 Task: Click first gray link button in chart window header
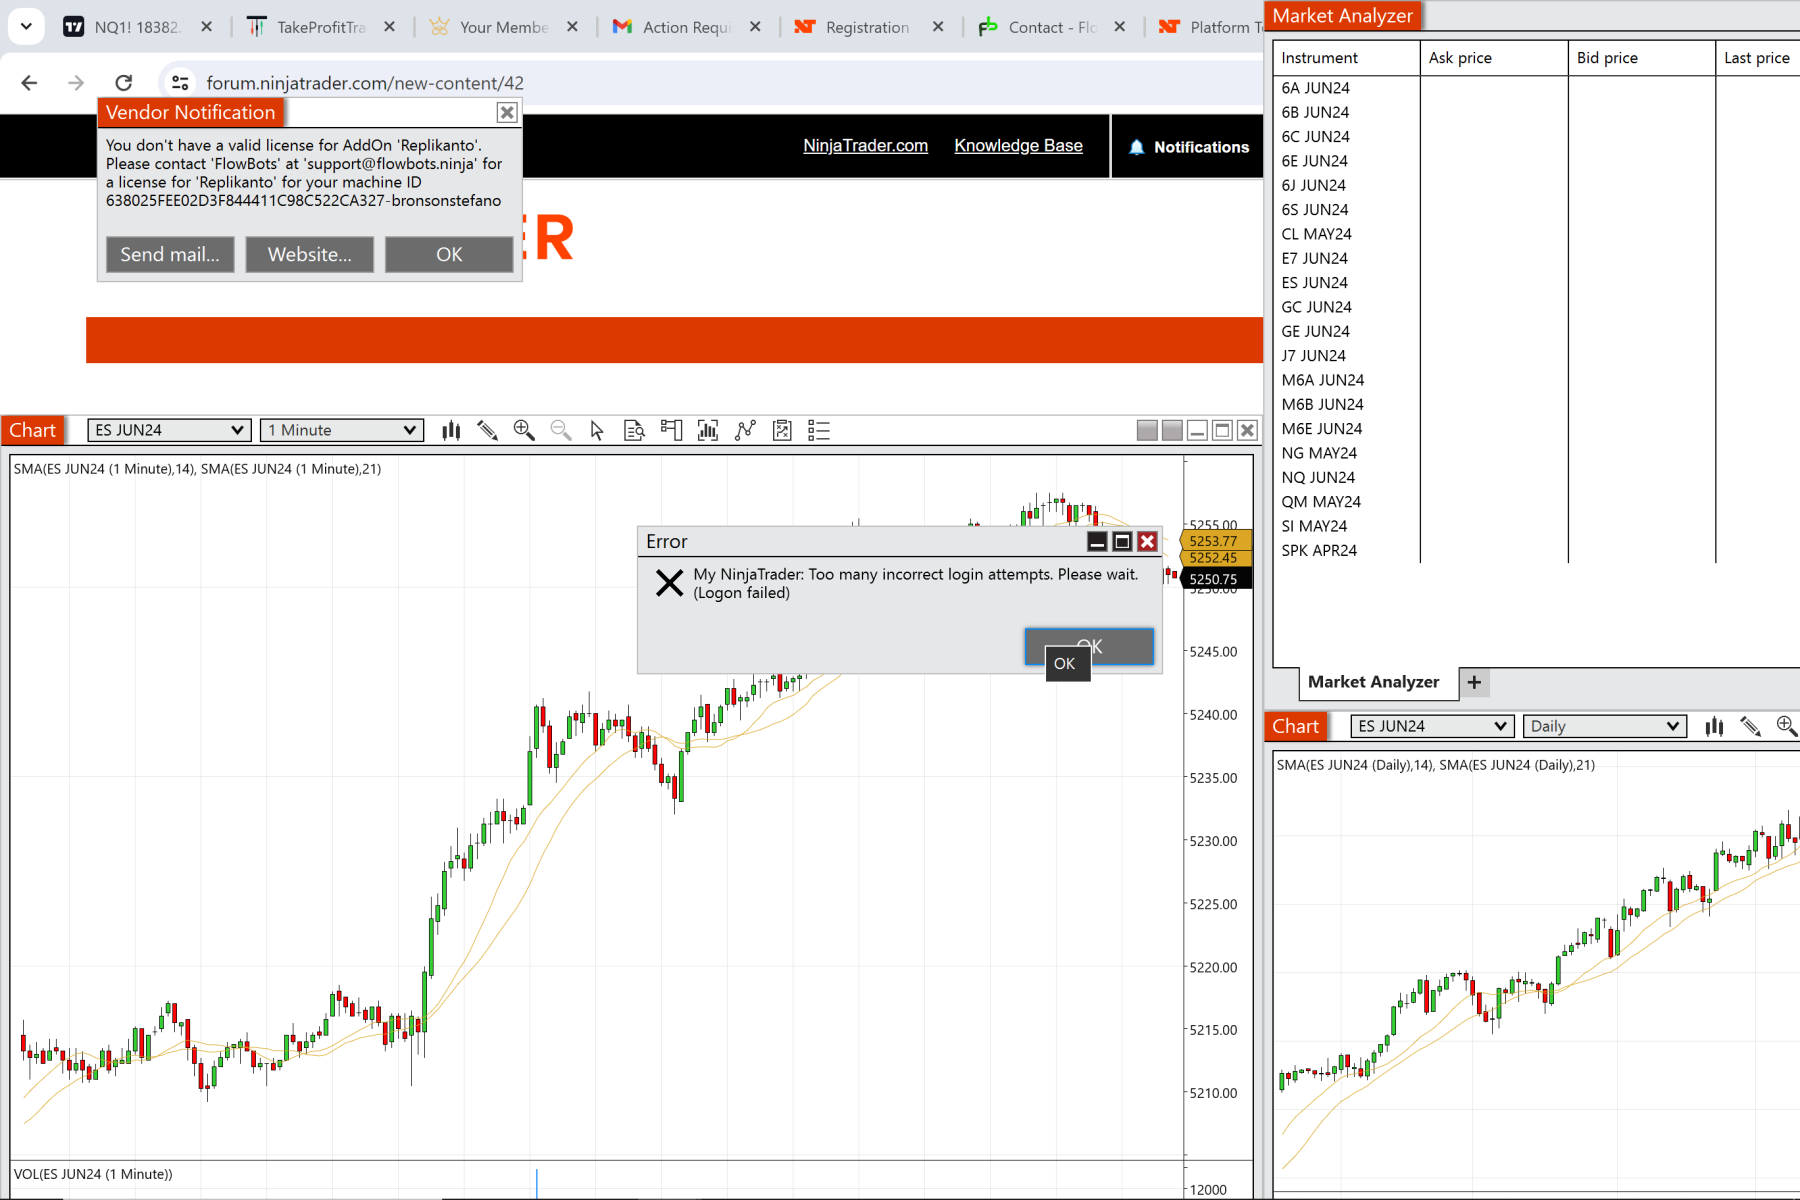[1147, 430]
